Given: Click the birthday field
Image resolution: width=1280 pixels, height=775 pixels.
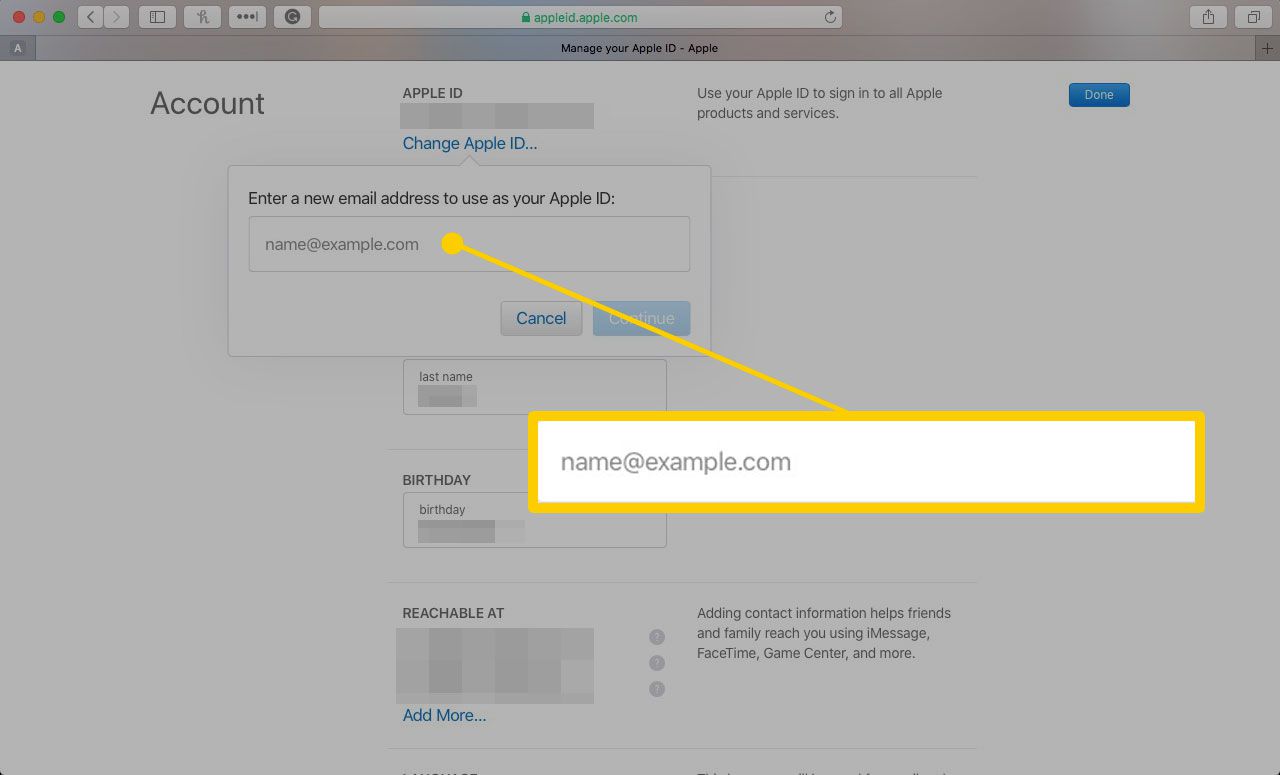Looking at the screenshot, I should click(x=534, y=520).
